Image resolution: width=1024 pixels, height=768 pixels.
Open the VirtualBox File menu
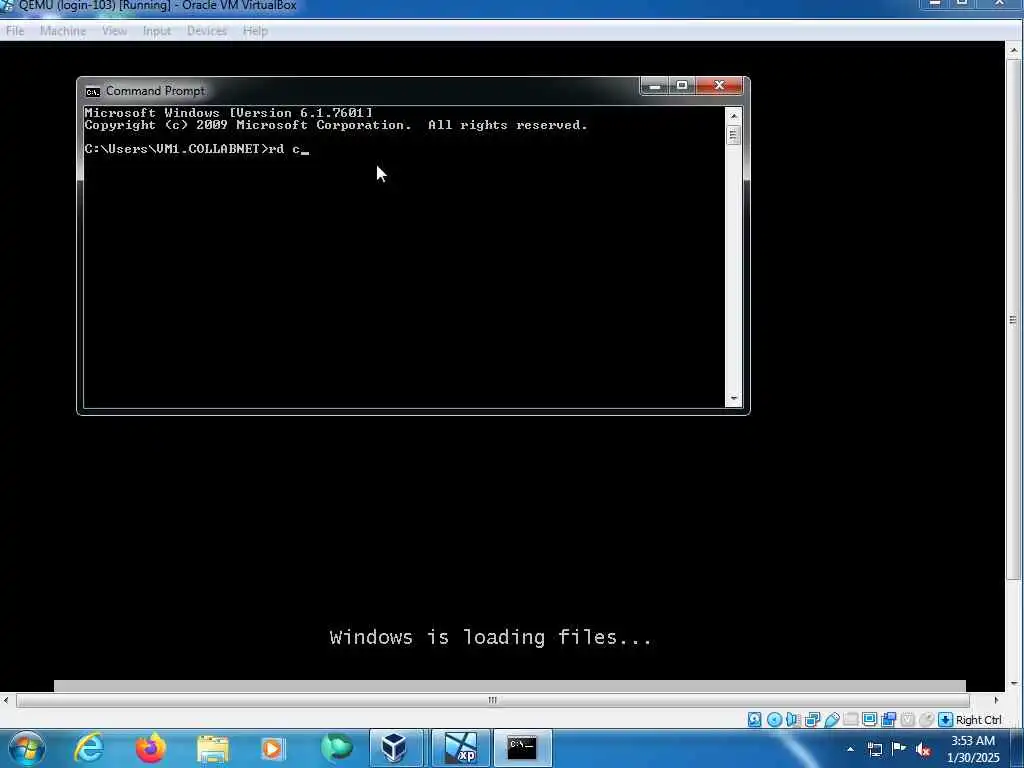pyautogui.click(x=14, y=31)
